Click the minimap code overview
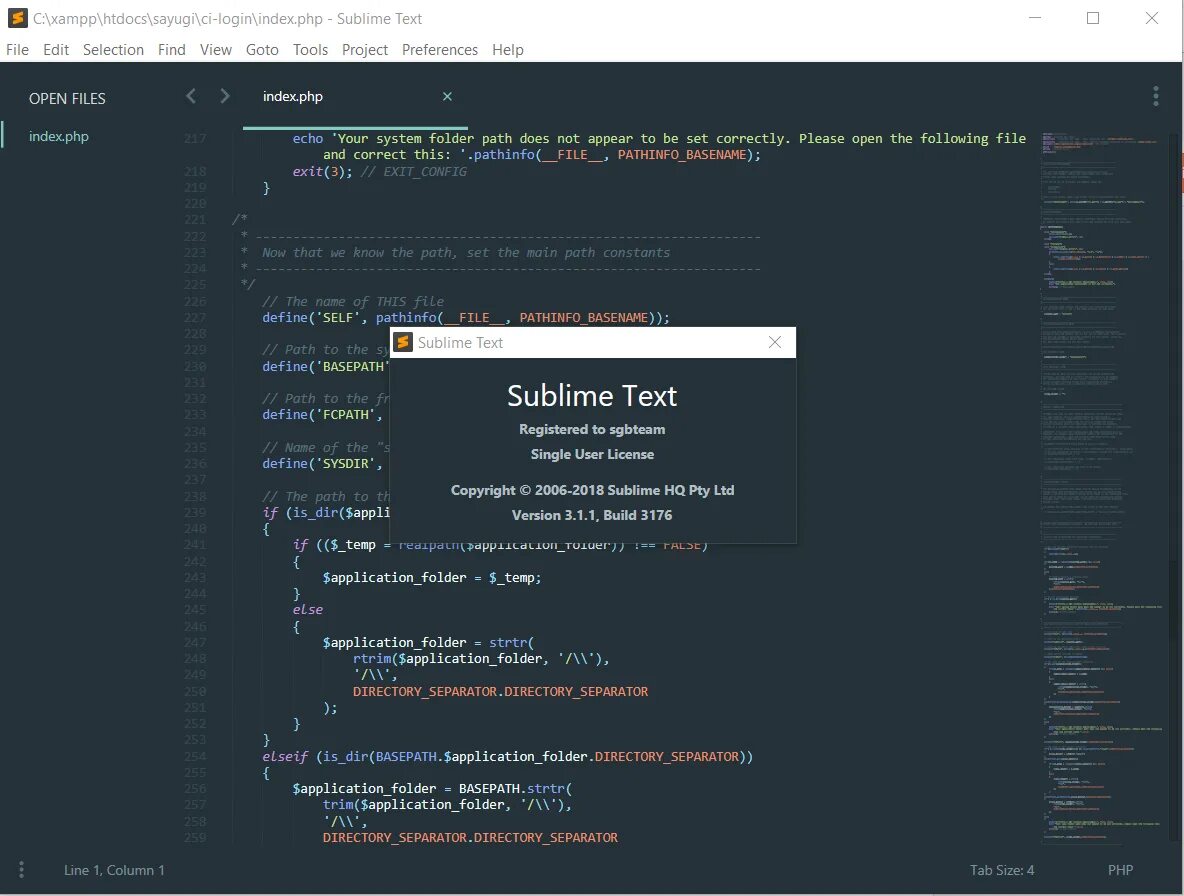The image size is (1184, 896). point(1102,487)
